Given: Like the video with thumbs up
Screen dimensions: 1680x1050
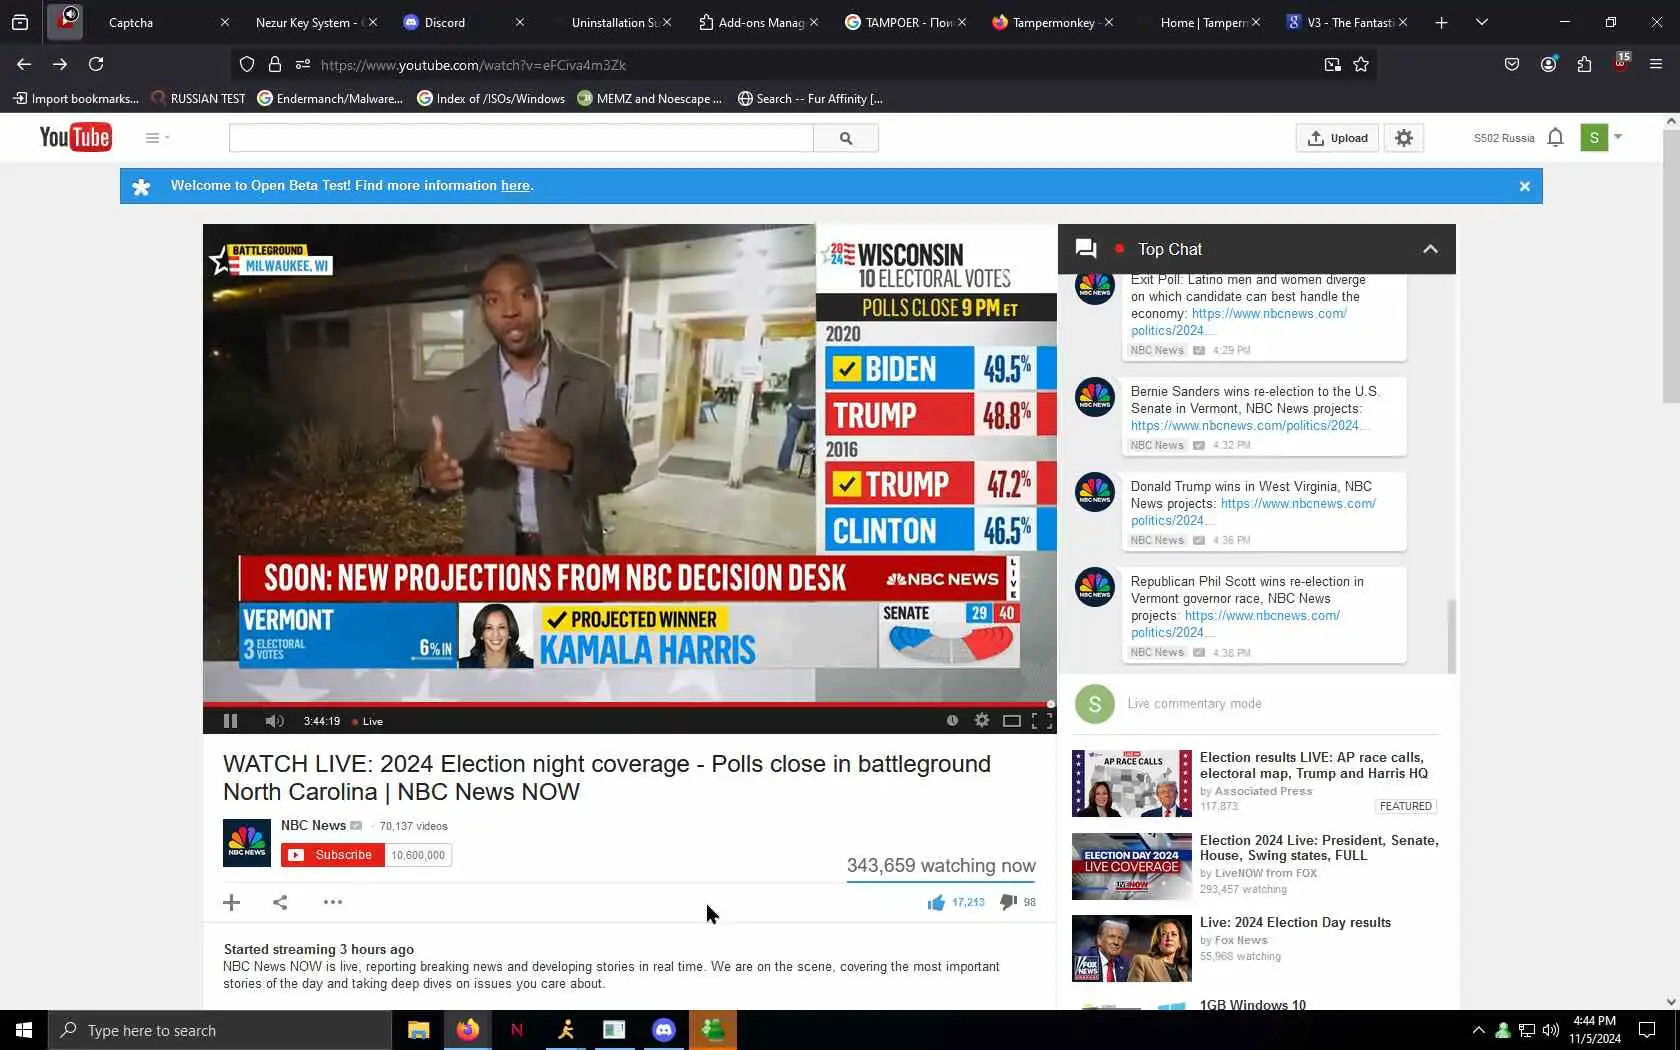Looking at the screenshot, I should pyautogui.click(x=936, y=903).
